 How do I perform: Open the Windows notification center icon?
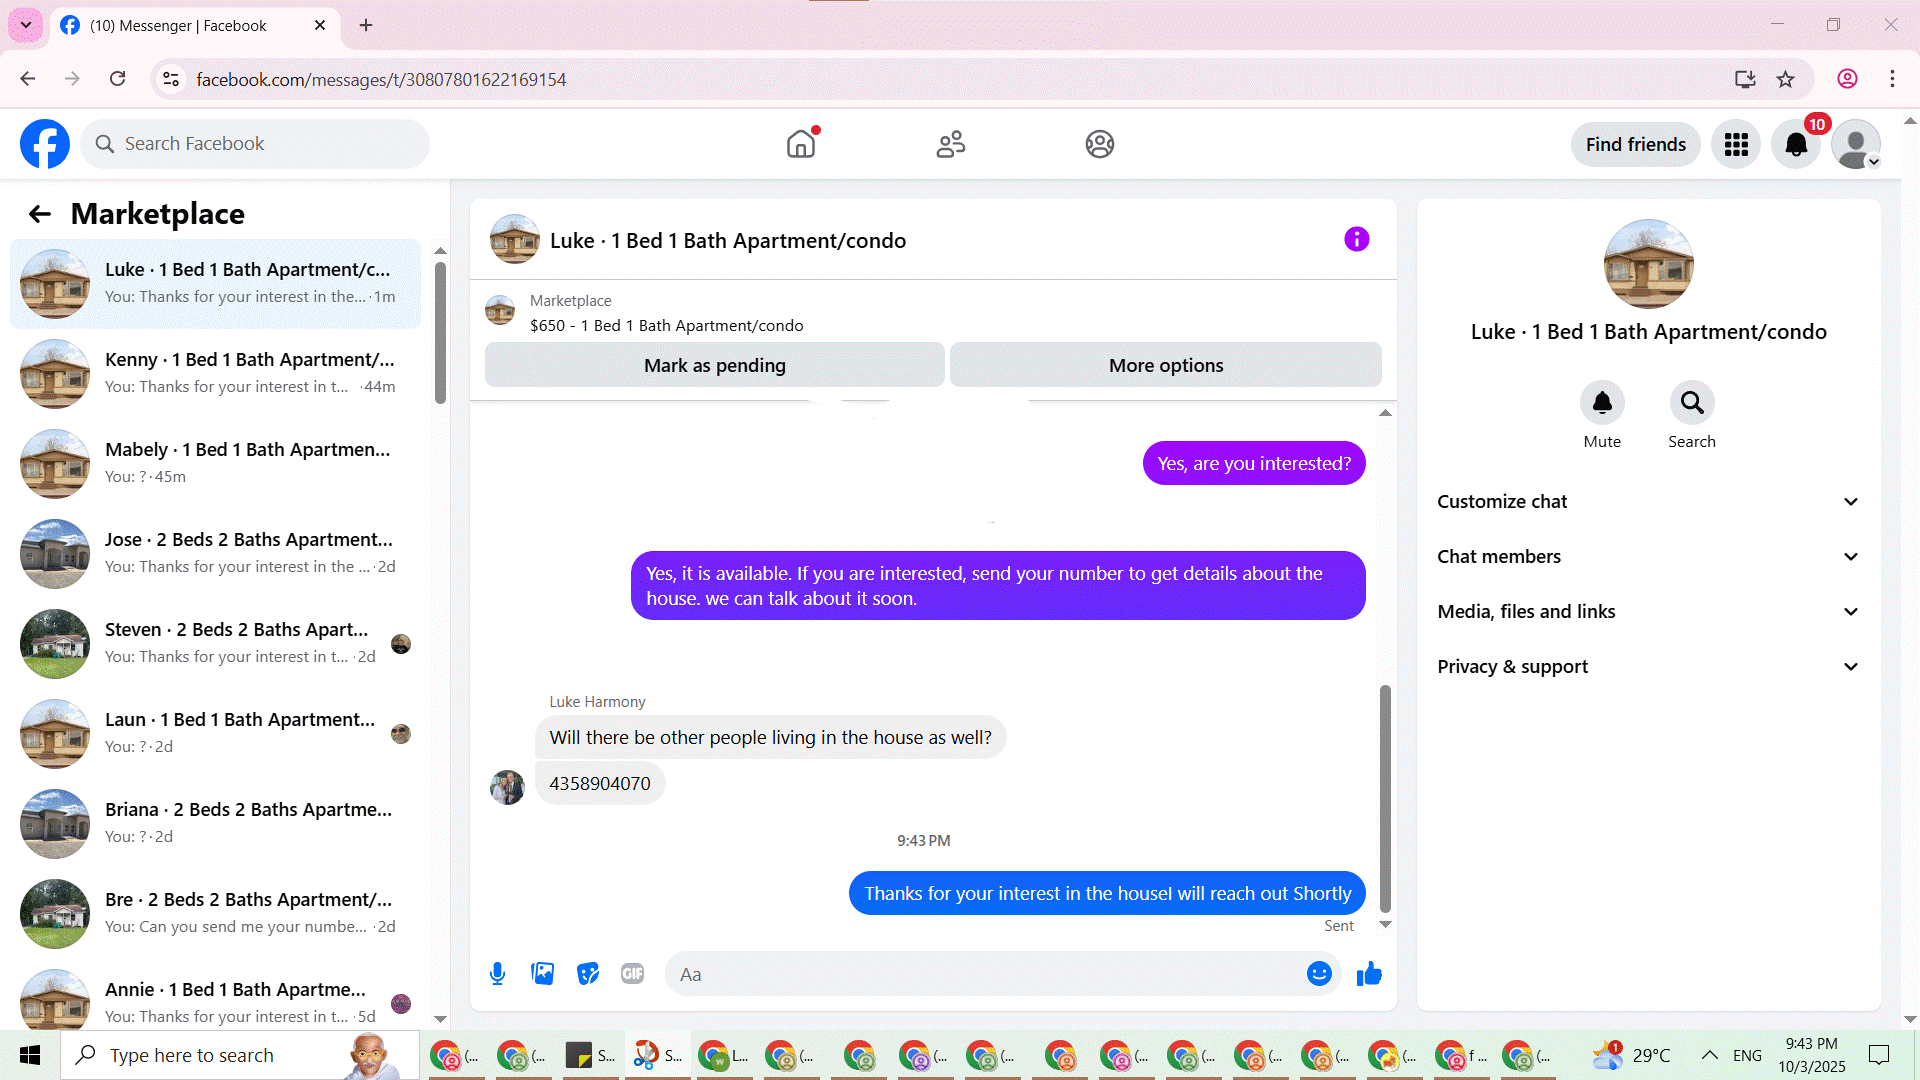[1879, 1055]
